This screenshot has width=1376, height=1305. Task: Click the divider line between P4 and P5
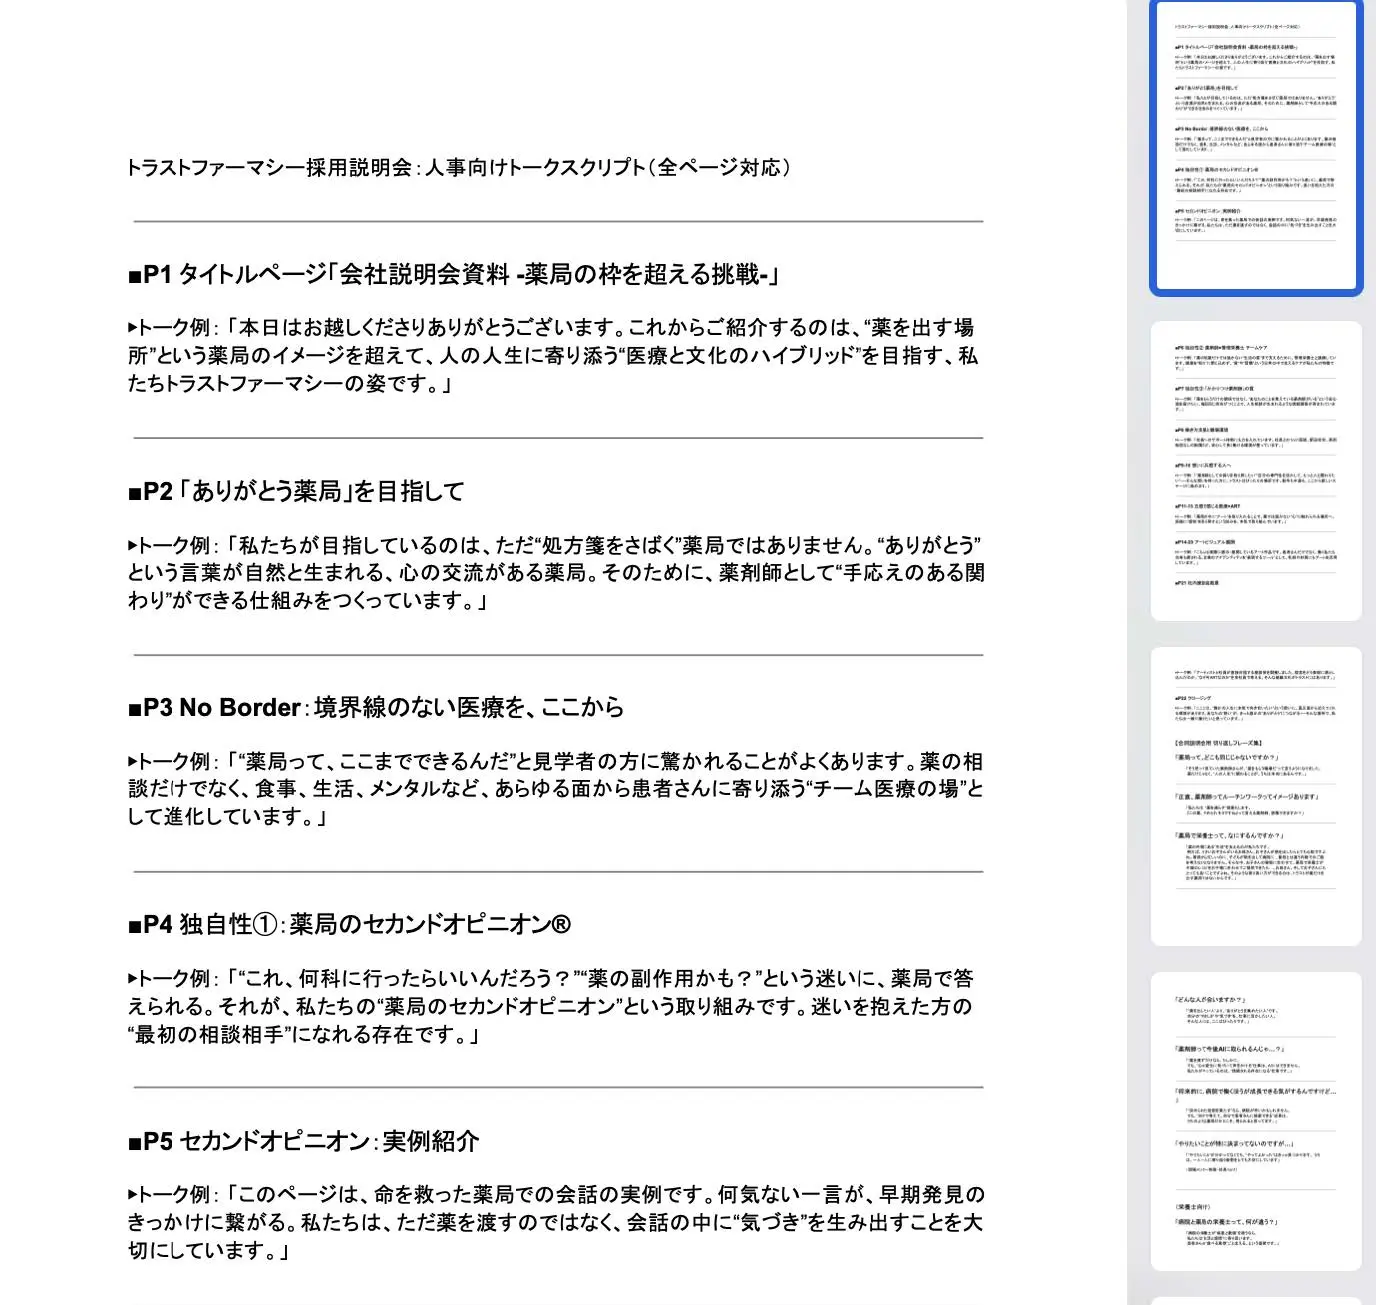click(558, 1087)
